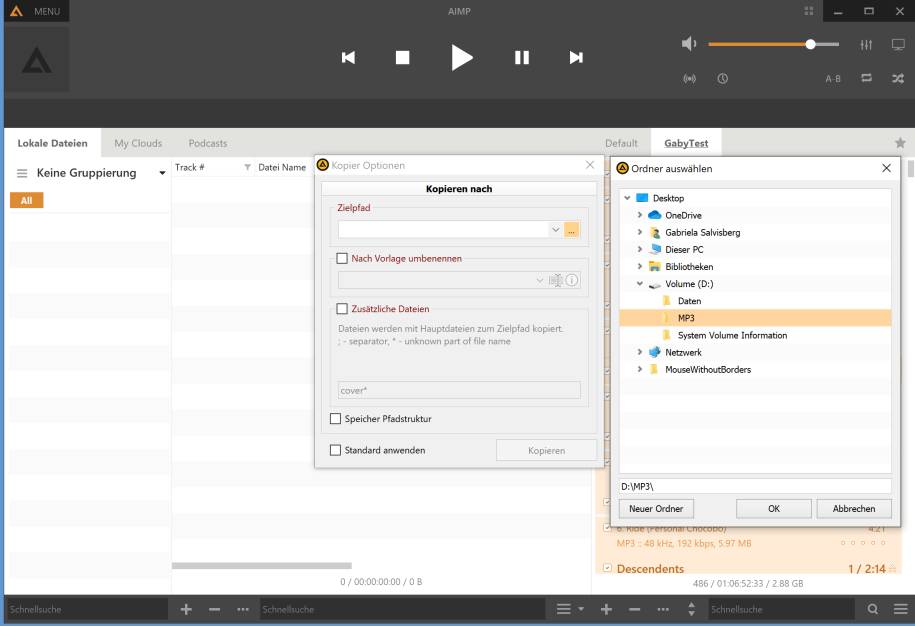Skip to the next track
Image resolution: width=915 pixels, height=626 pixels.
(576, 58)
